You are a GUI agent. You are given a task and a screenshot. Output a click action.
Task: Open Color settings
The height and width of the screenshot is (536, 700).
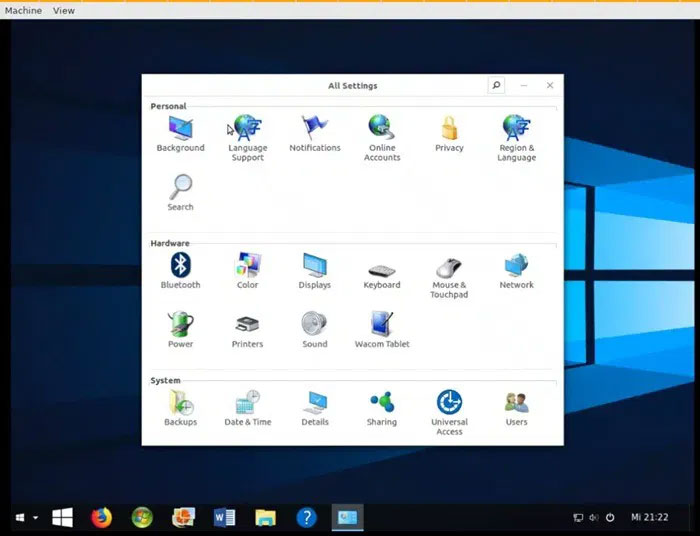[x=248, y=271]
